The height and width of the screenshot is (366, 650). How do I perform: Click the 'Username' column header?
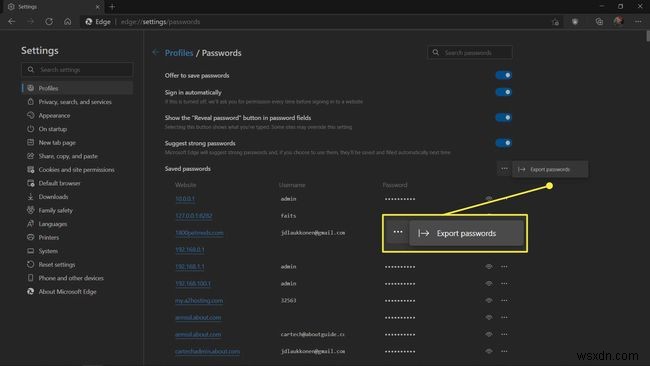292,184
